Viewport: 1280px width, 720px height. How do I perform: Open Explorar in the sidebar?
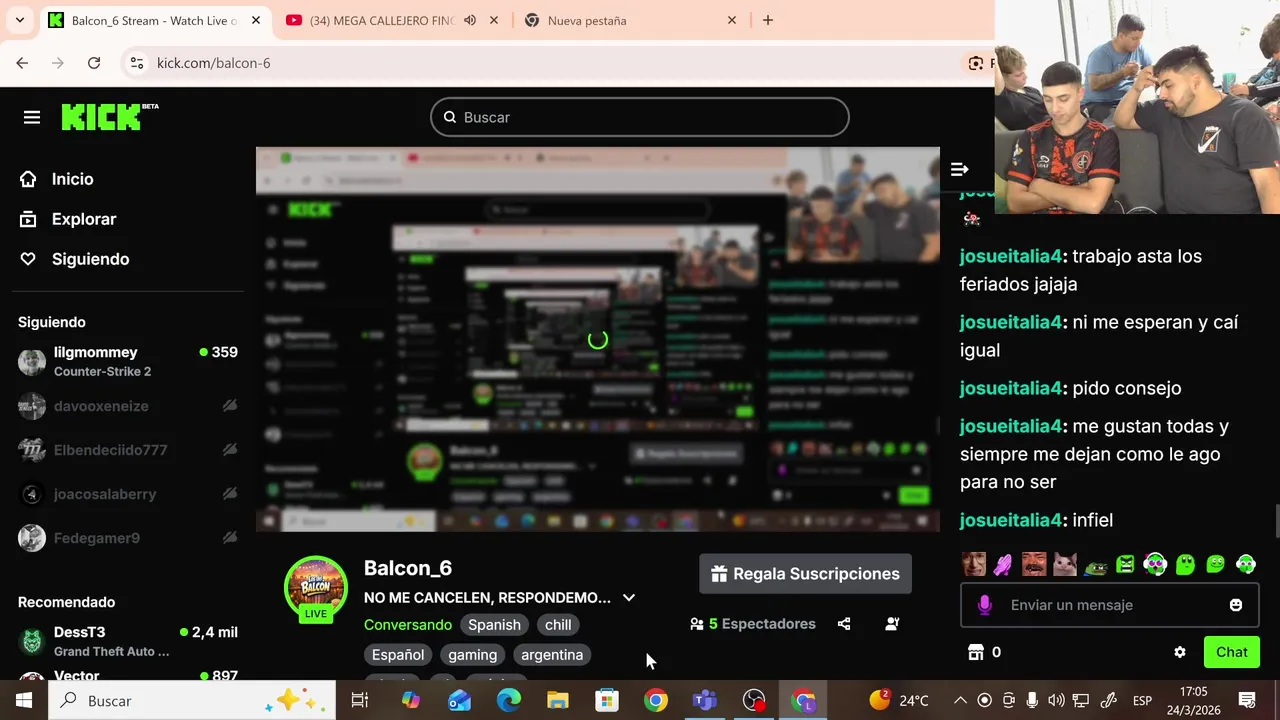point(84,219)
